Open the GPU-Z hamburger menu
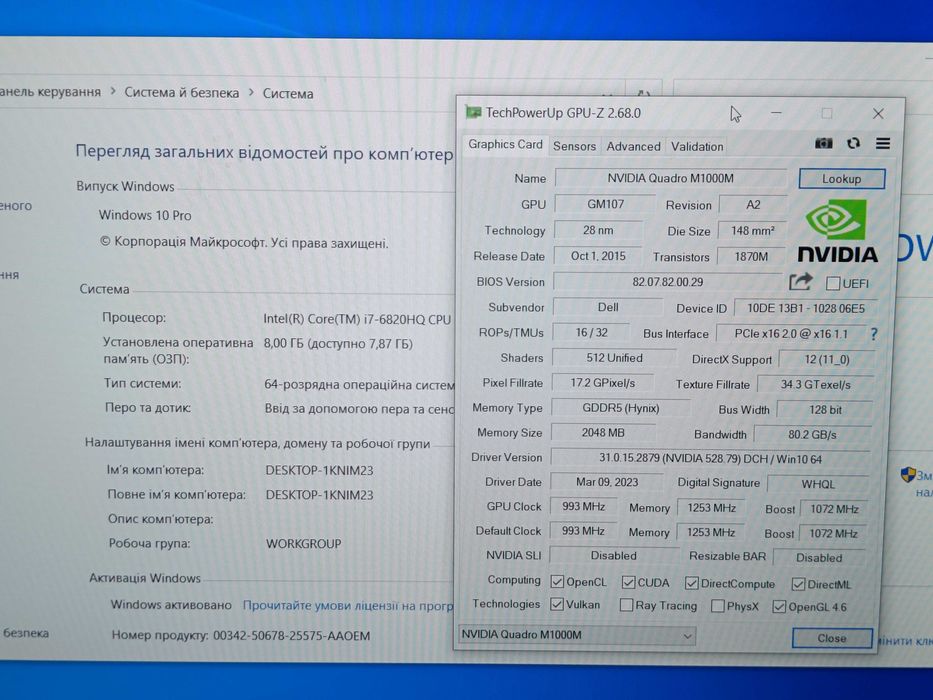This screenshot has width=933, height=700. (x=883, y=143)
